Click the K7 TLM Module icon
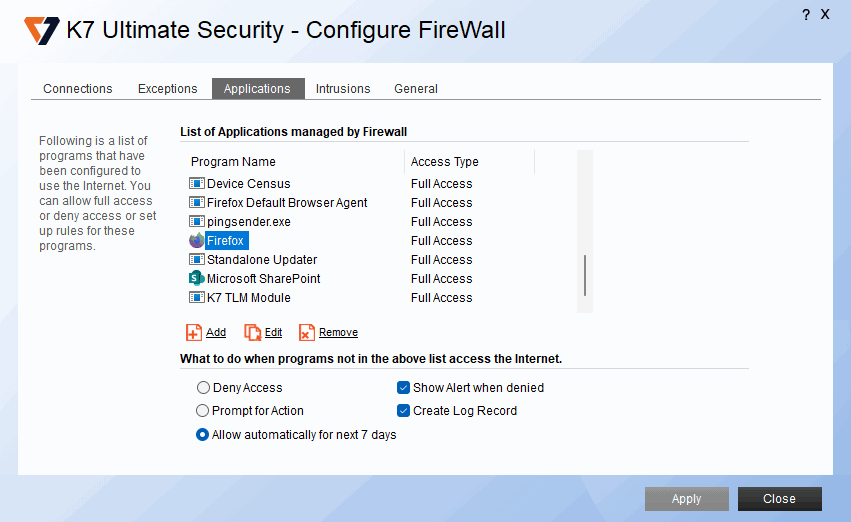Image resolution: width=851 pixels, height=522 pixels. [196, 298]
